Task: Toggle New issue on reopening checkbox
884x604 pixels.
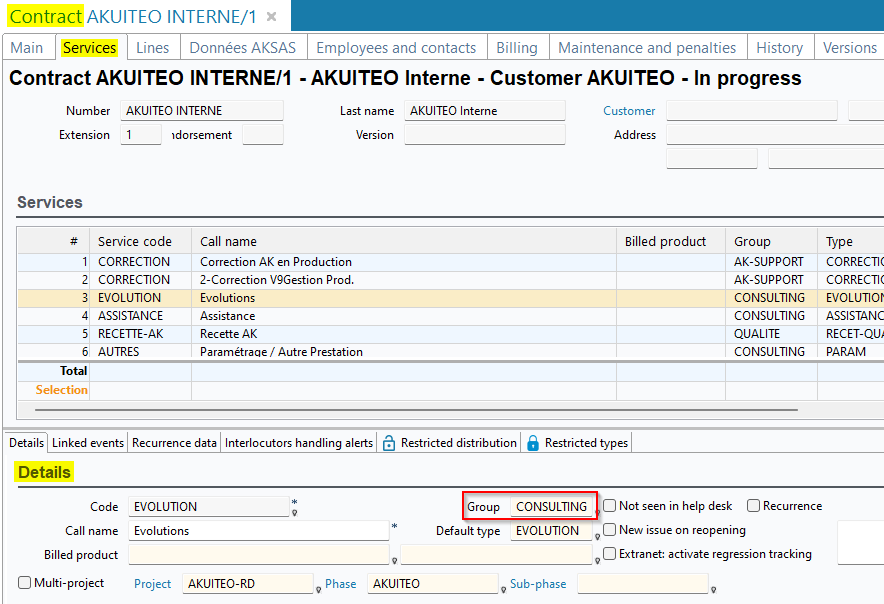Action: [x=610, y=530]
